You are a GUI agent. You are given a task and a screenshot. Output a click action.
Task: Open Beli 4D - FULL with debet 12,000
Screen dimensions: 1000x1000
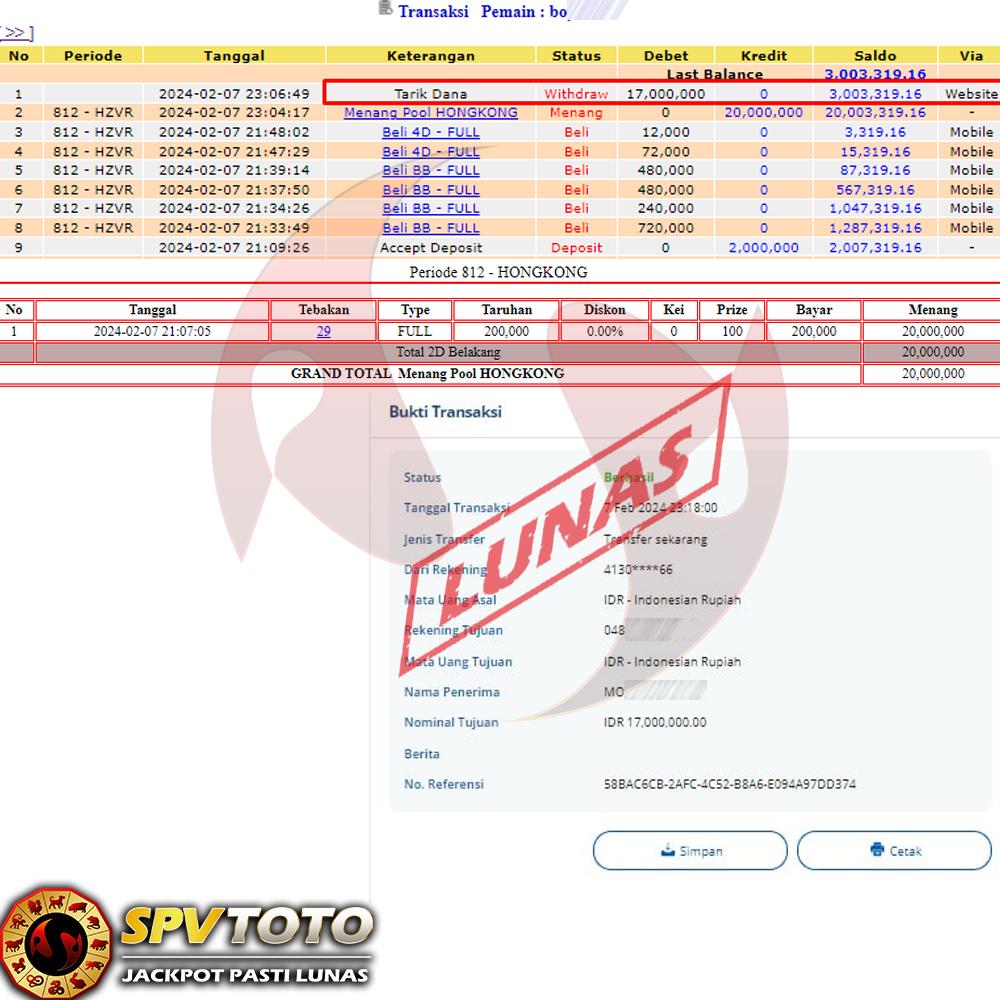point(431,132)
